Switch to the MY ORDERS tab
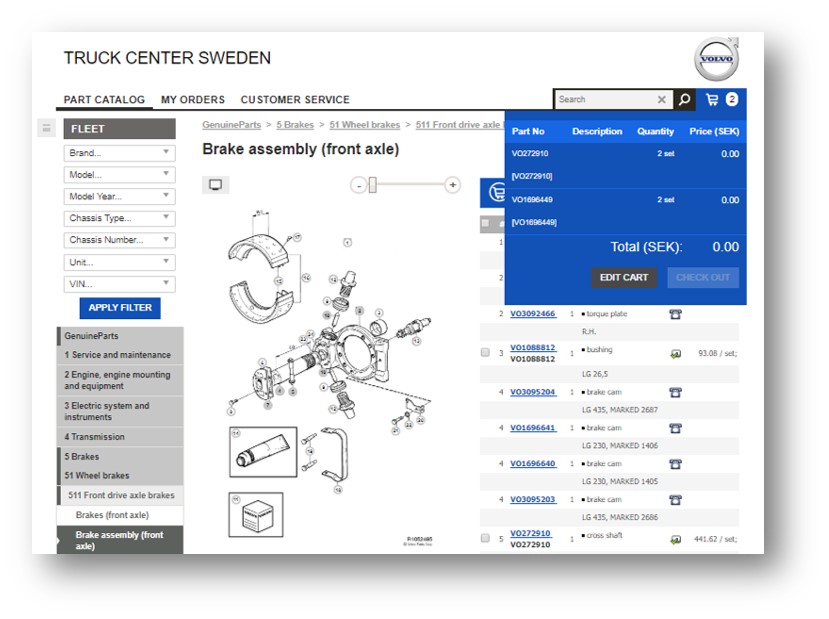This screenshot has height=619, width=829. pyautogui.click(x=193, y=99)
